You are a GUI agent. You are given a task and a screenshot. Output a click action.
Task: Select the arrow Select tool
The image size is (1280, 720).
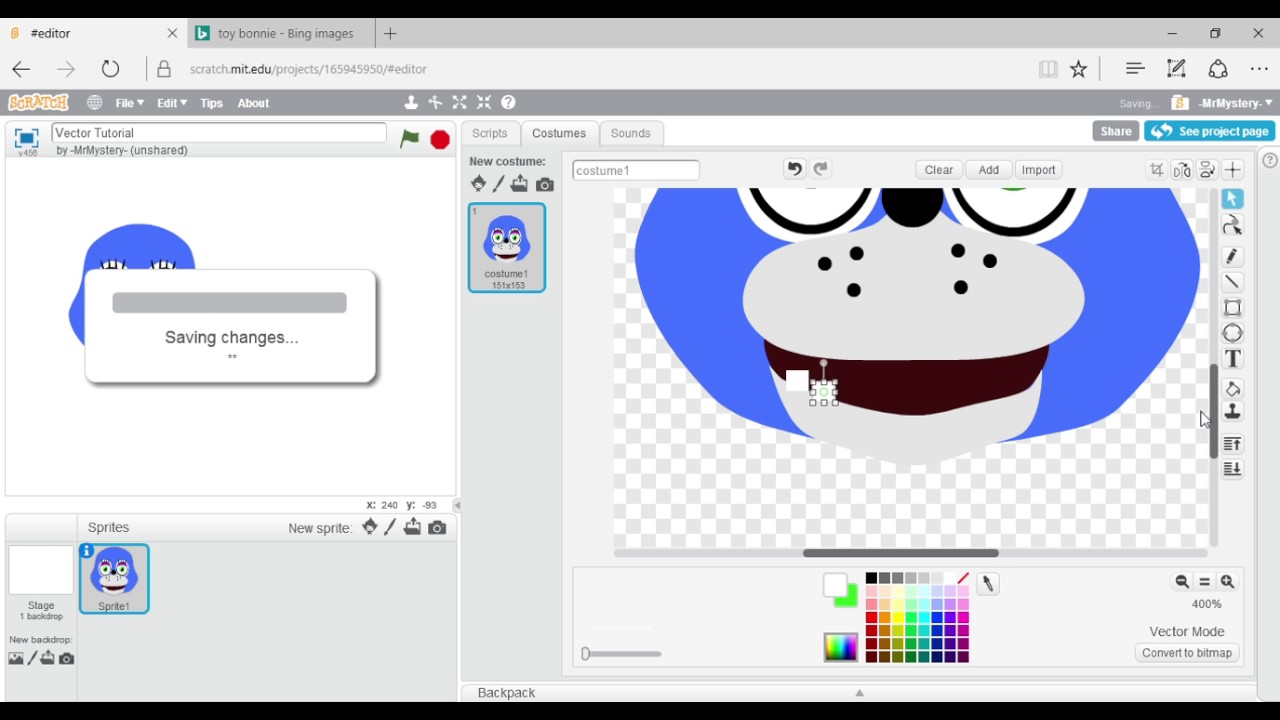(x=1233, y=199)
